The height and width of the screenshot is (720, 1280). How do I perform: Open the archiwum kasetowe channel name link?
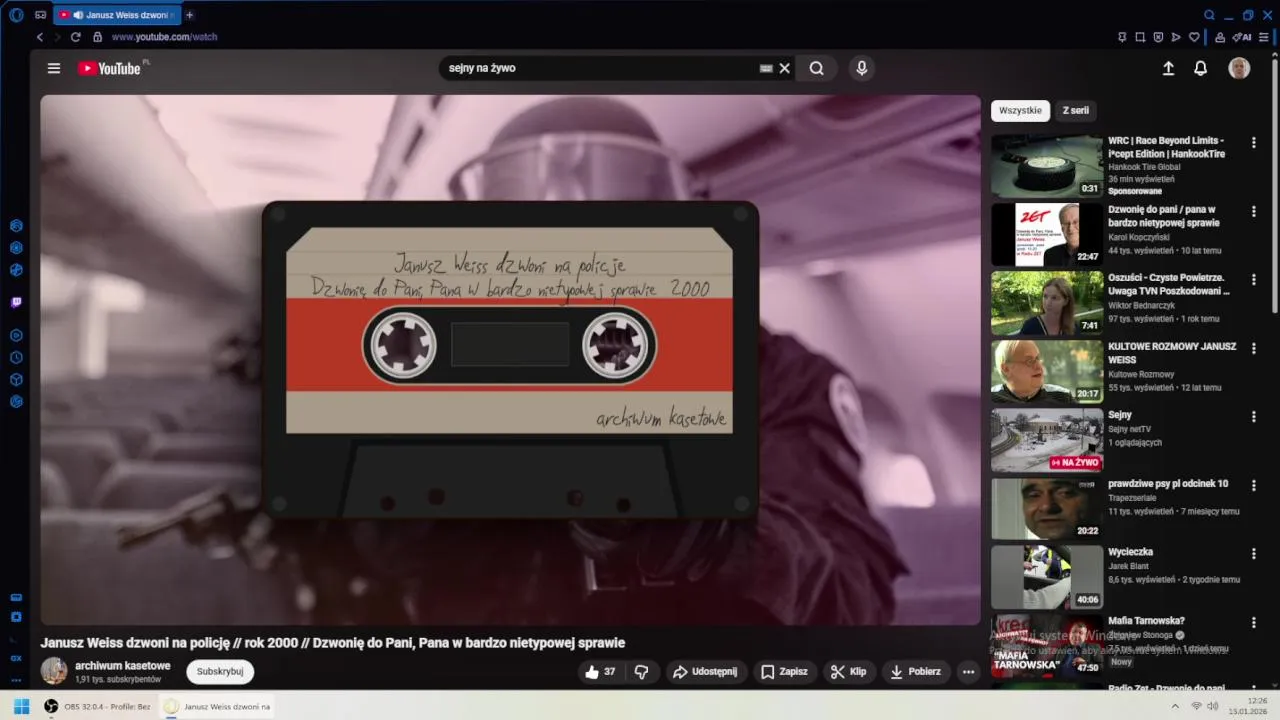122,665
